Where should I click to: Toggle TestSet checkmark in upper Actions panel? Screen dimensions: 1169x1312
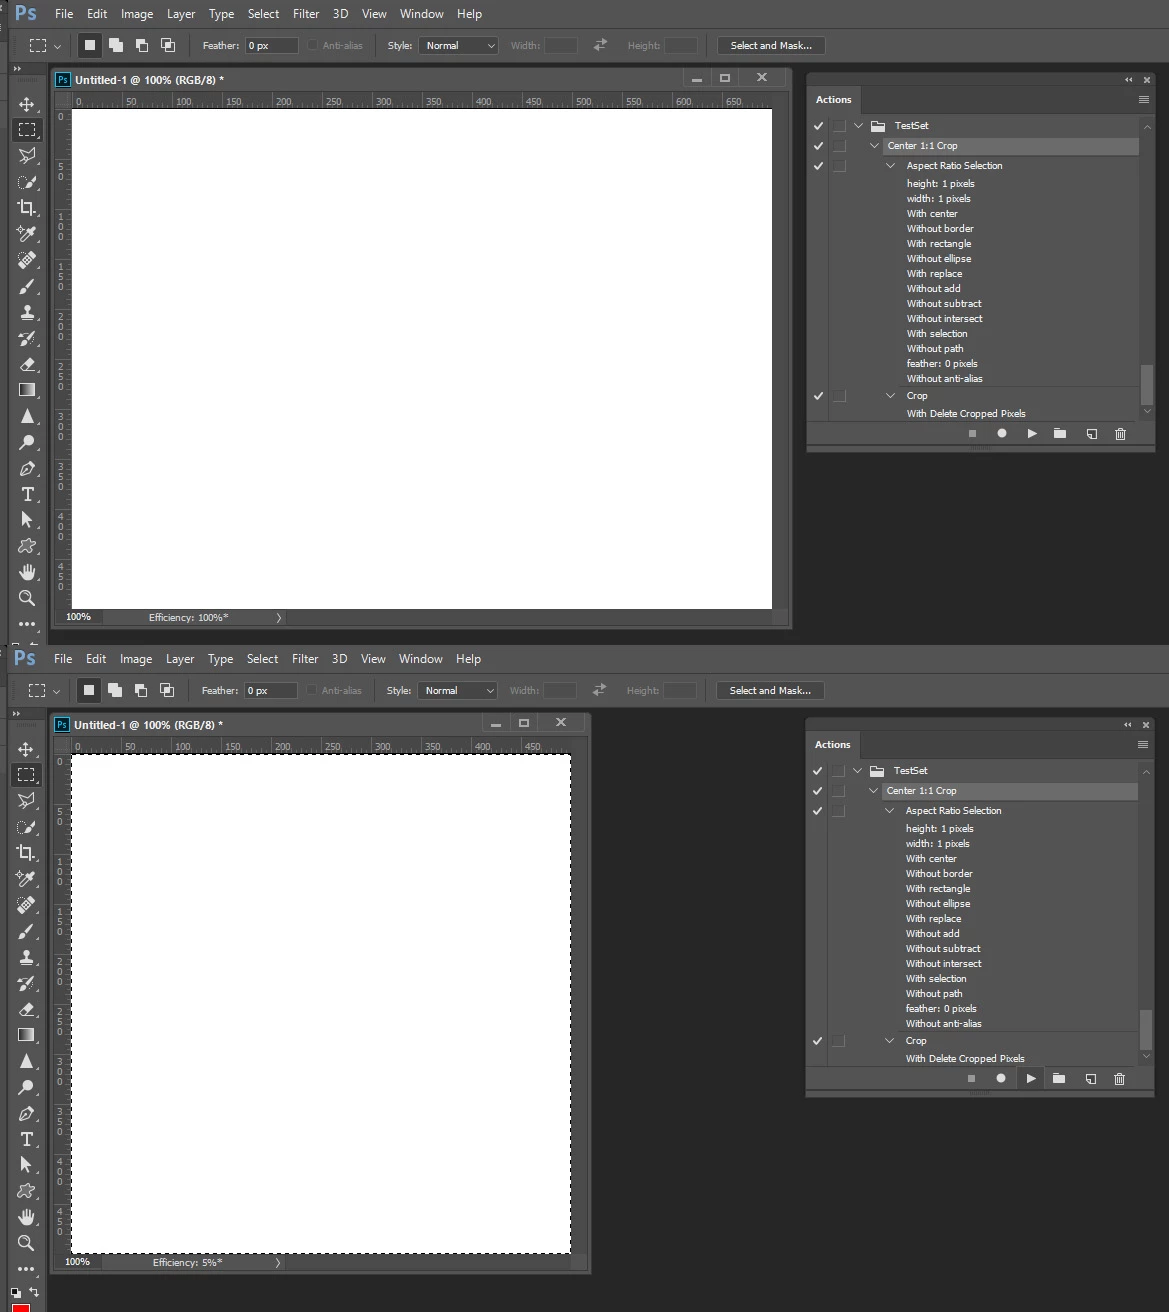[x=818, y=126]
